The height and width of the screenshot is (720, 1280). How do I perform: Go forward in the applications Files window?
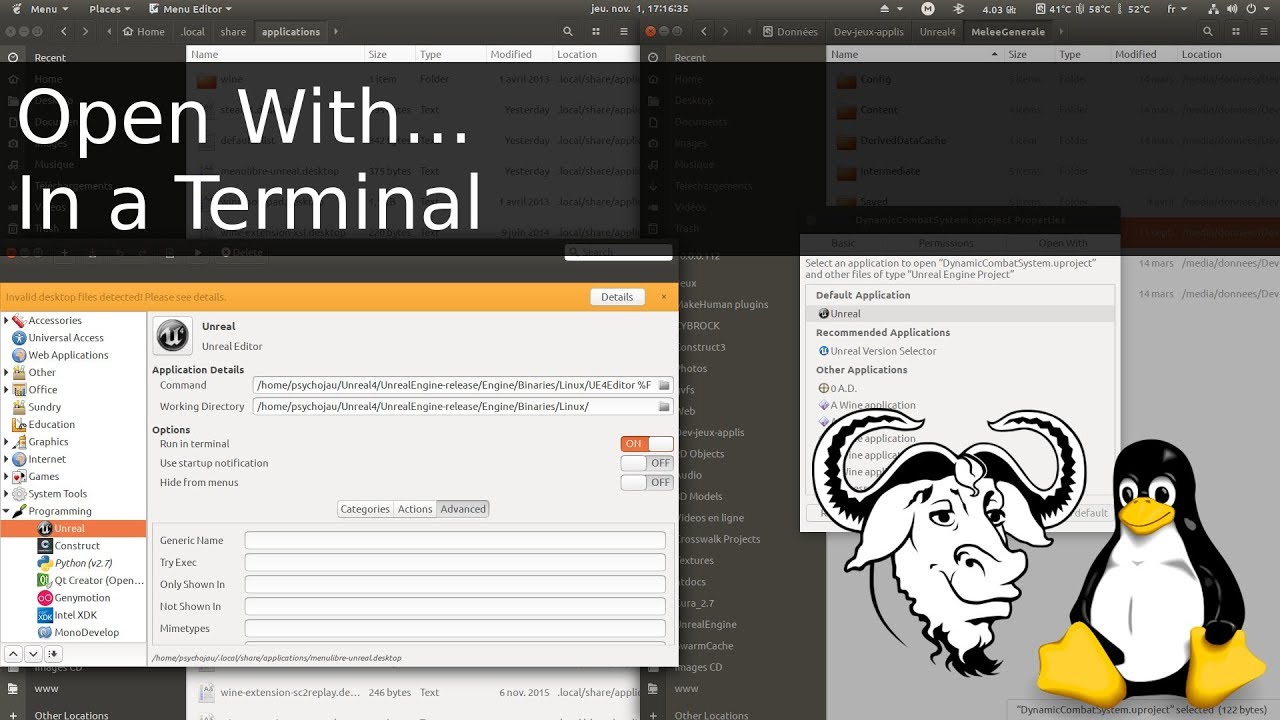click(84, 32)
